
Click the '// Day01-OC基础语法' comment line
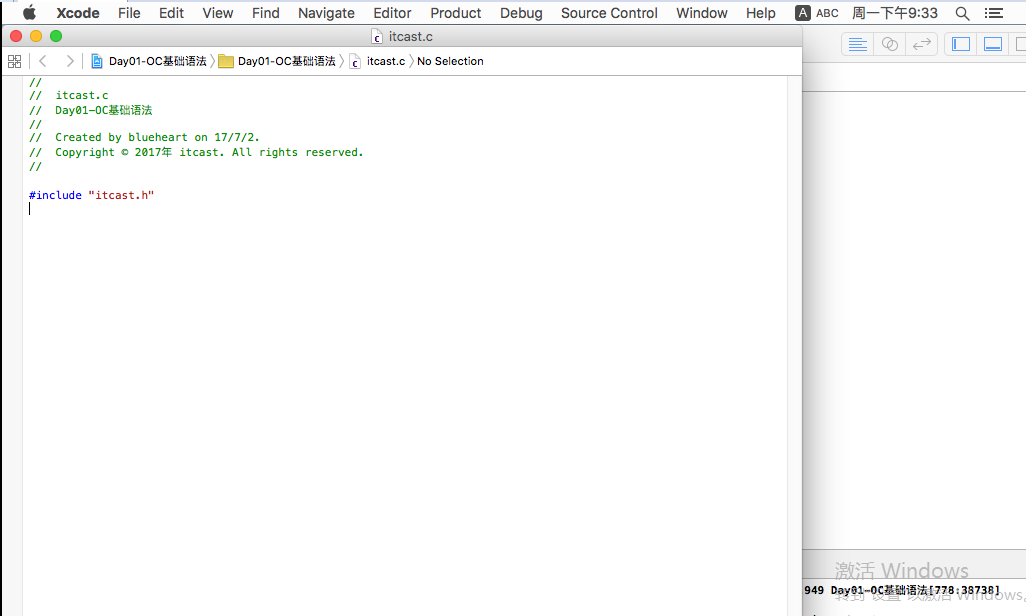(x=90, y=111)
